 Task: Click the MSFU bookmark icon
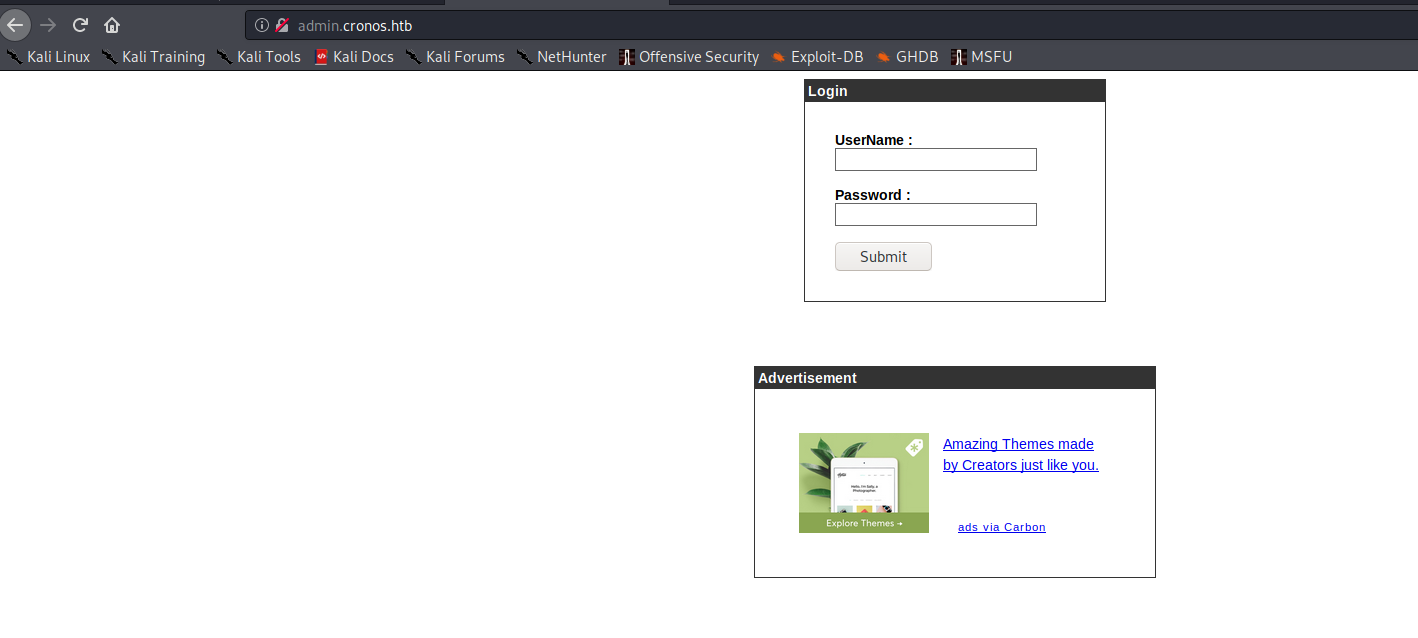(x=957, y=57)
